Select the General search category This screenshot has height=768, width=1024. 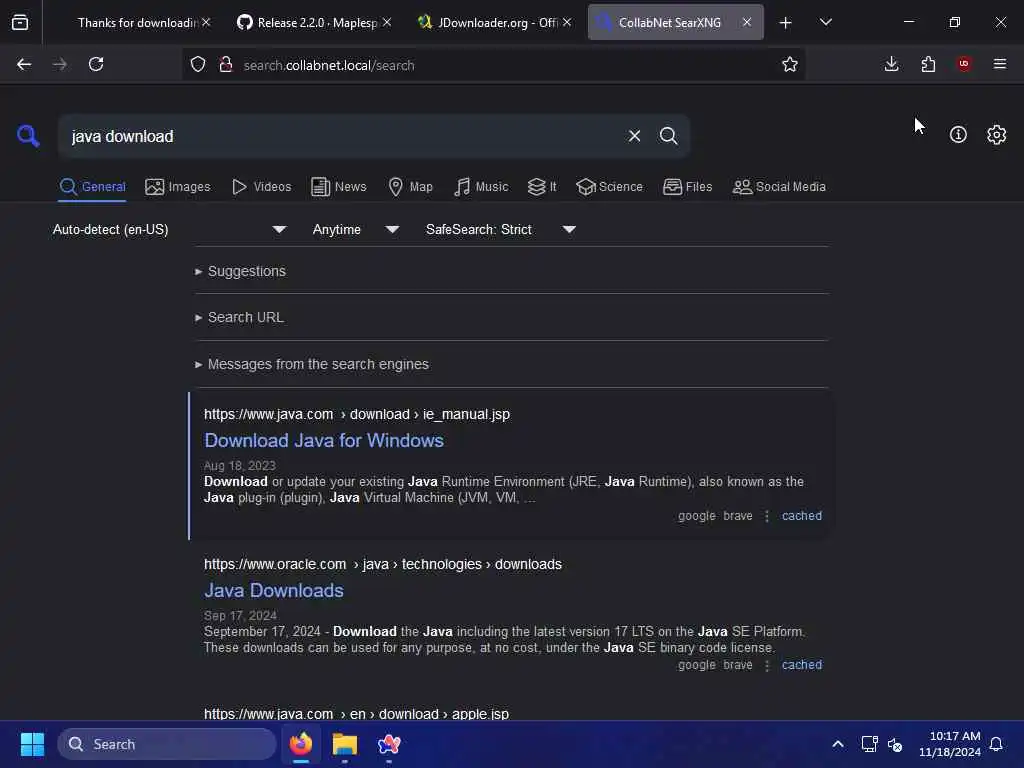click(x=92, y=187)
